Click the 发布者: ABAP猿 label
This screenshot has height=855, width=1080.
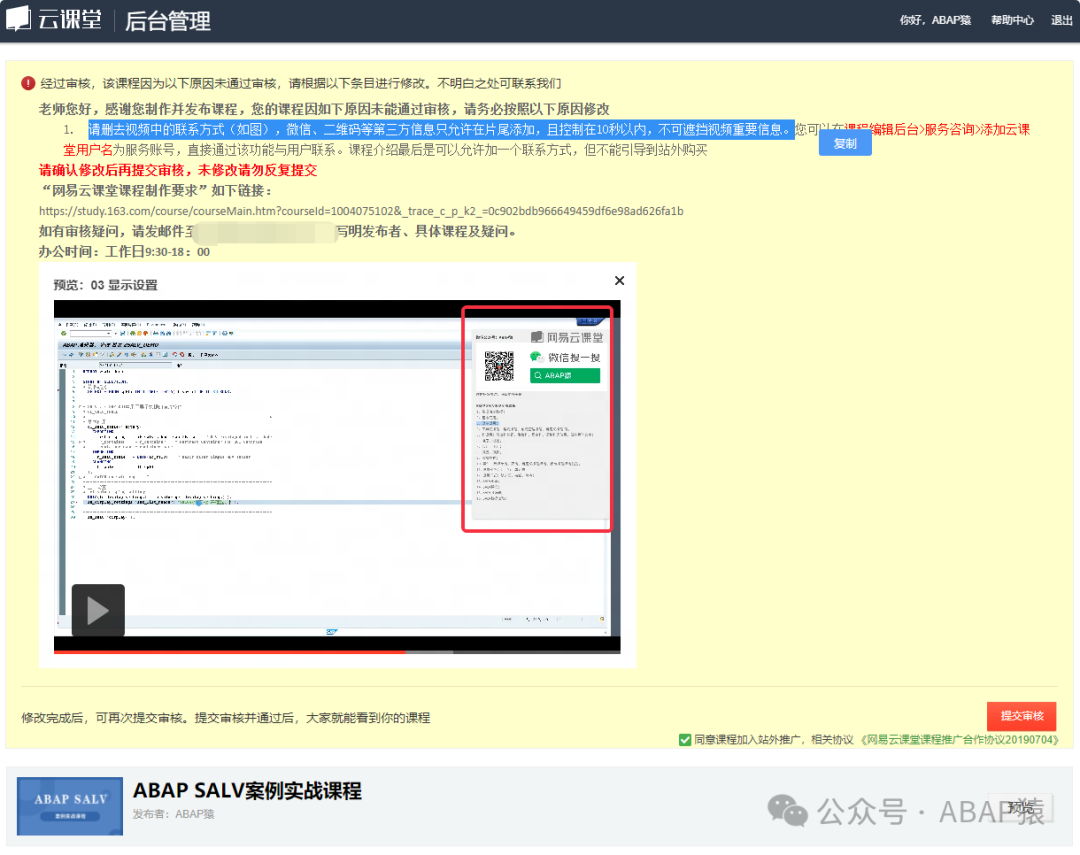coord(174,814)
